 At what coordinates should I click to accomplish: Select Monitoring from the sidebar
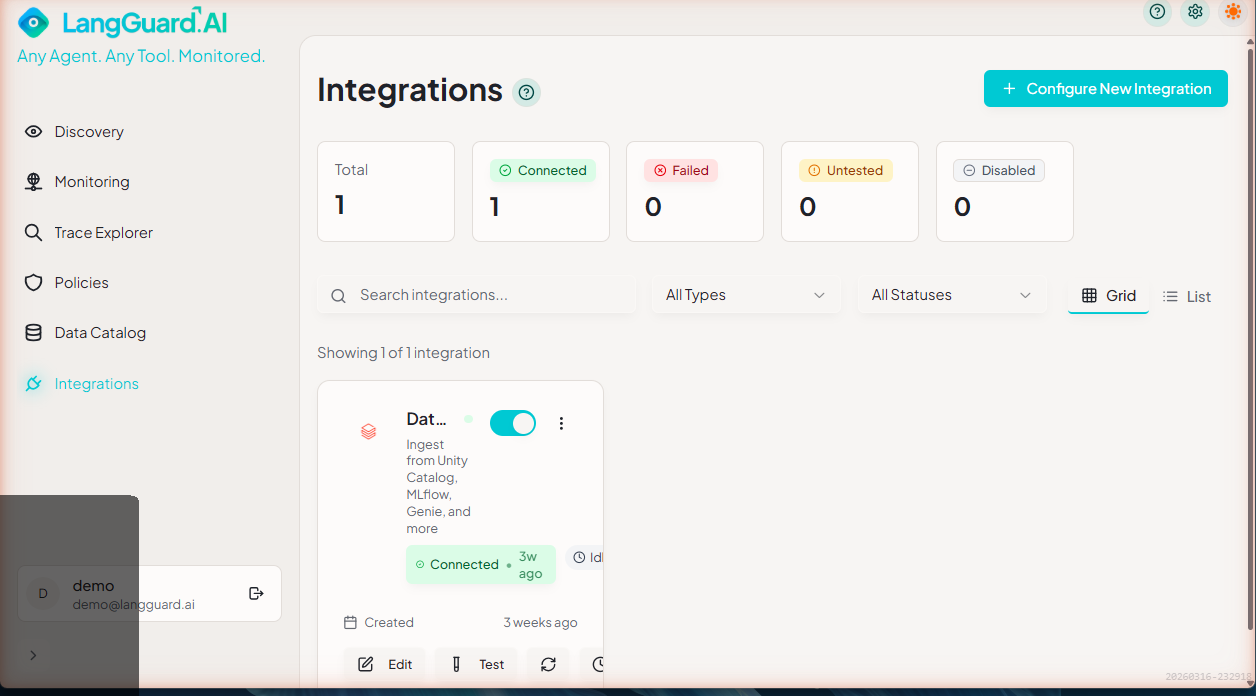92,181
